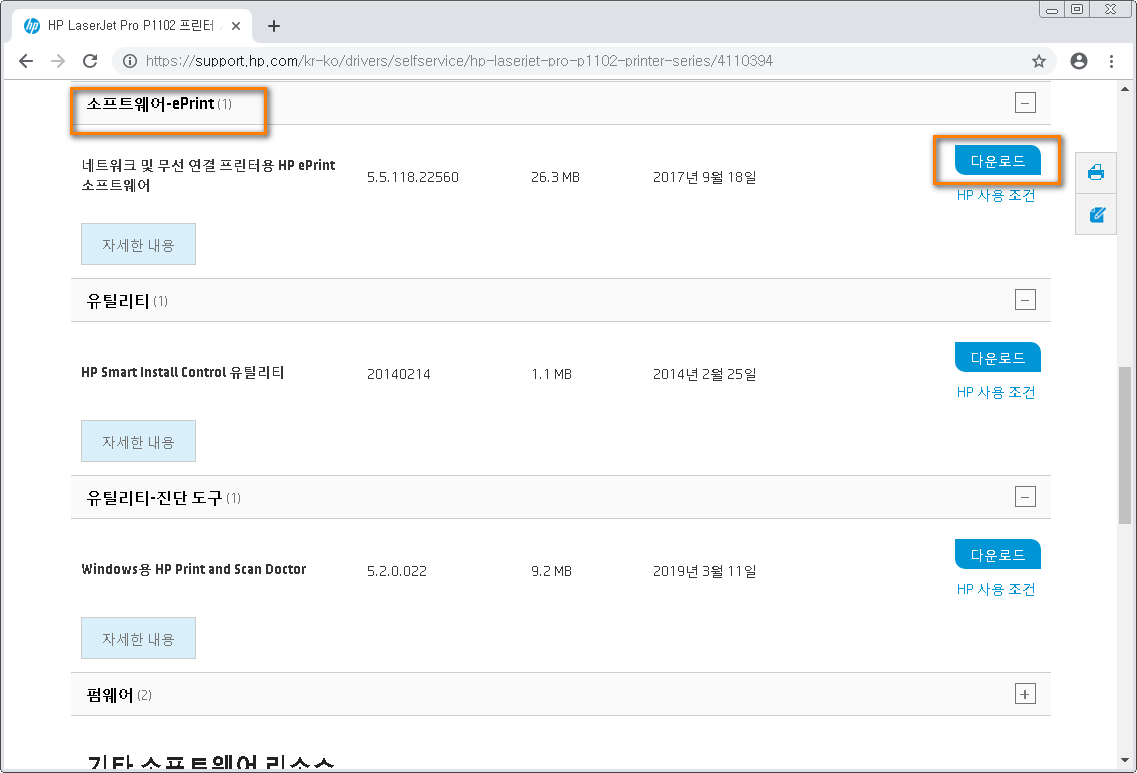The height and width of the screenshot is (773, 1137).
Task: Go back to the previous page
Action: [26, 61]
